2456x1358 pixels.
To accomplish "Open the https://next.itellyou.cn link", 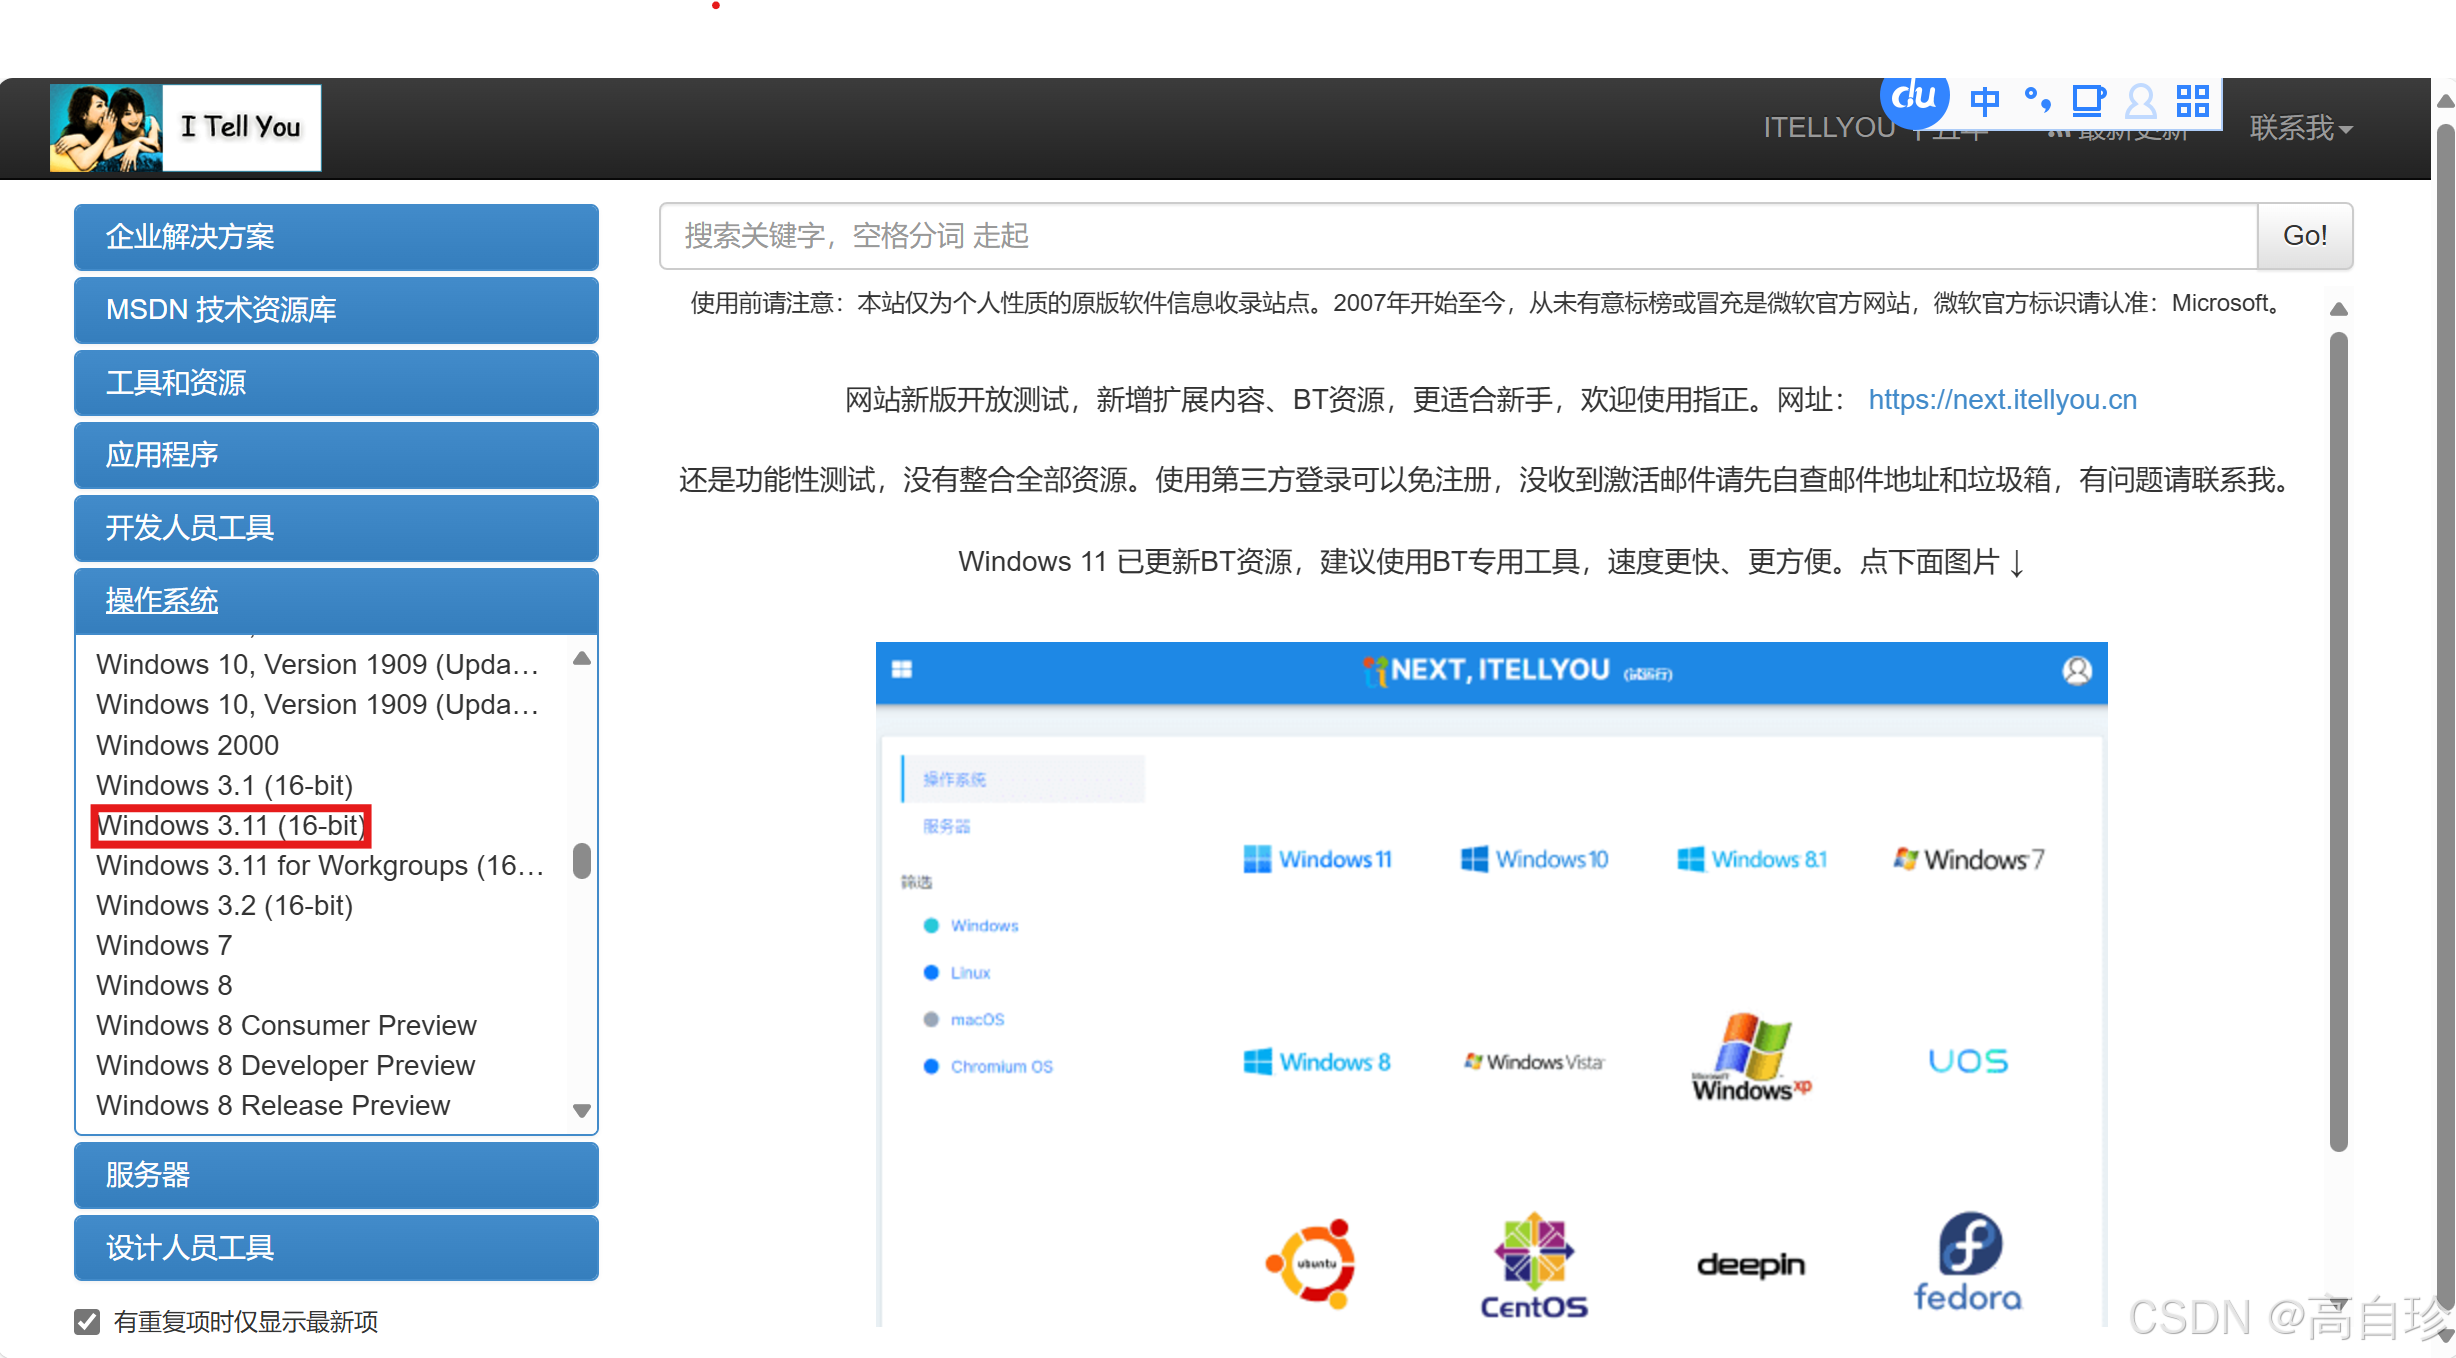I will 2002,400.
